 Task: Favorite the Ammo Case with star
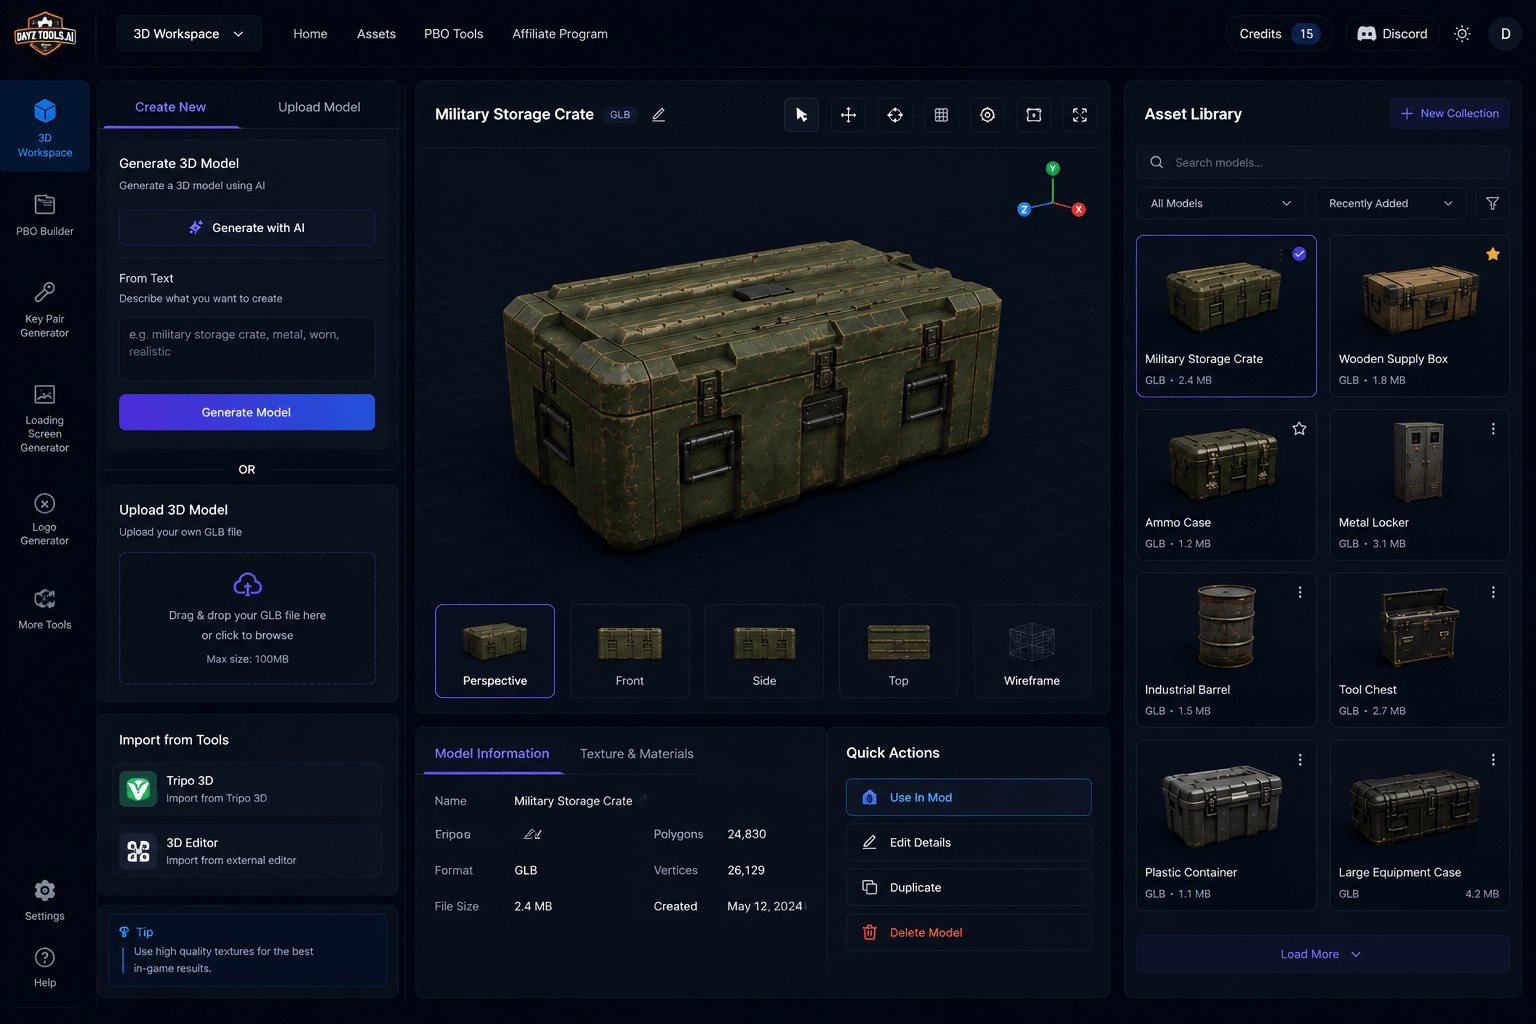(x=1299, y=429)
